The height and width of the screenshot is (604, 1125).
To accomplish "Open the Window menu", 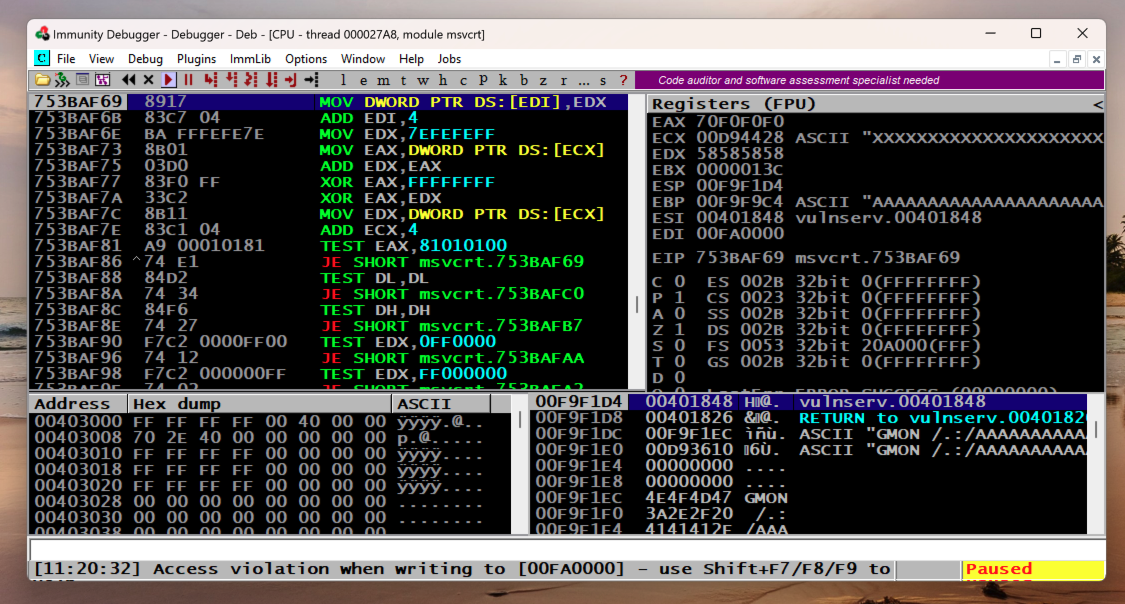I will tap(362, 59).
